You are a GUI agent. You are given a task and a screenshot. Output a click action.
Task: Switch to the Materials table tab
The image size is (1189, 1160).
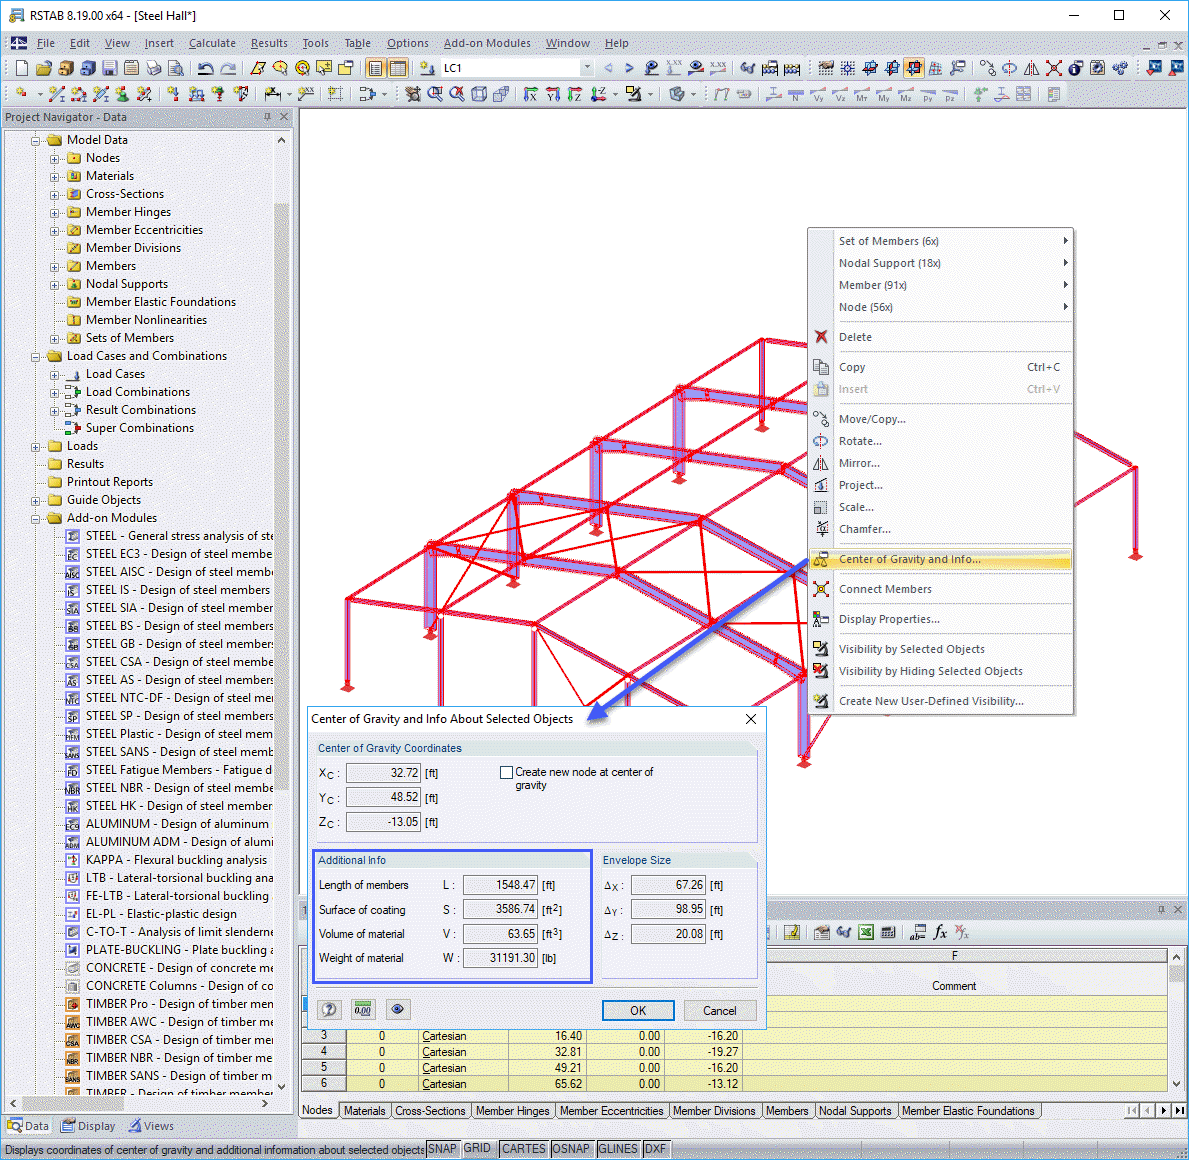[x=364, y=1111]
